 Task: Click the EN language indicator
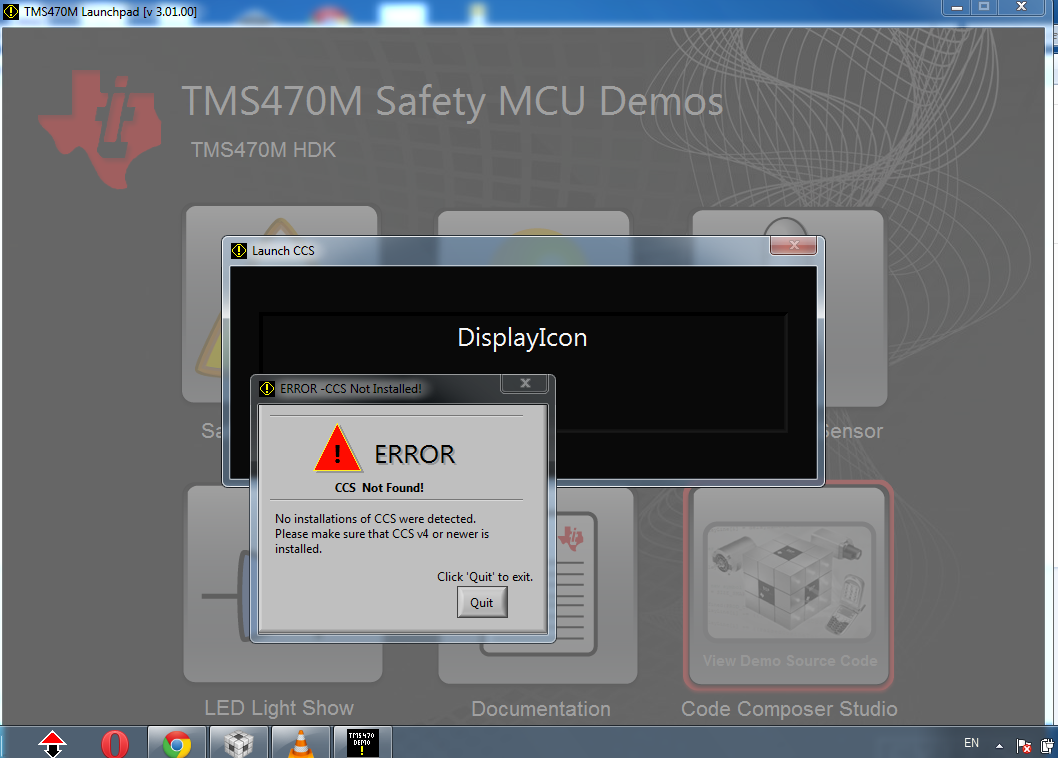click(x=971, y=742)
